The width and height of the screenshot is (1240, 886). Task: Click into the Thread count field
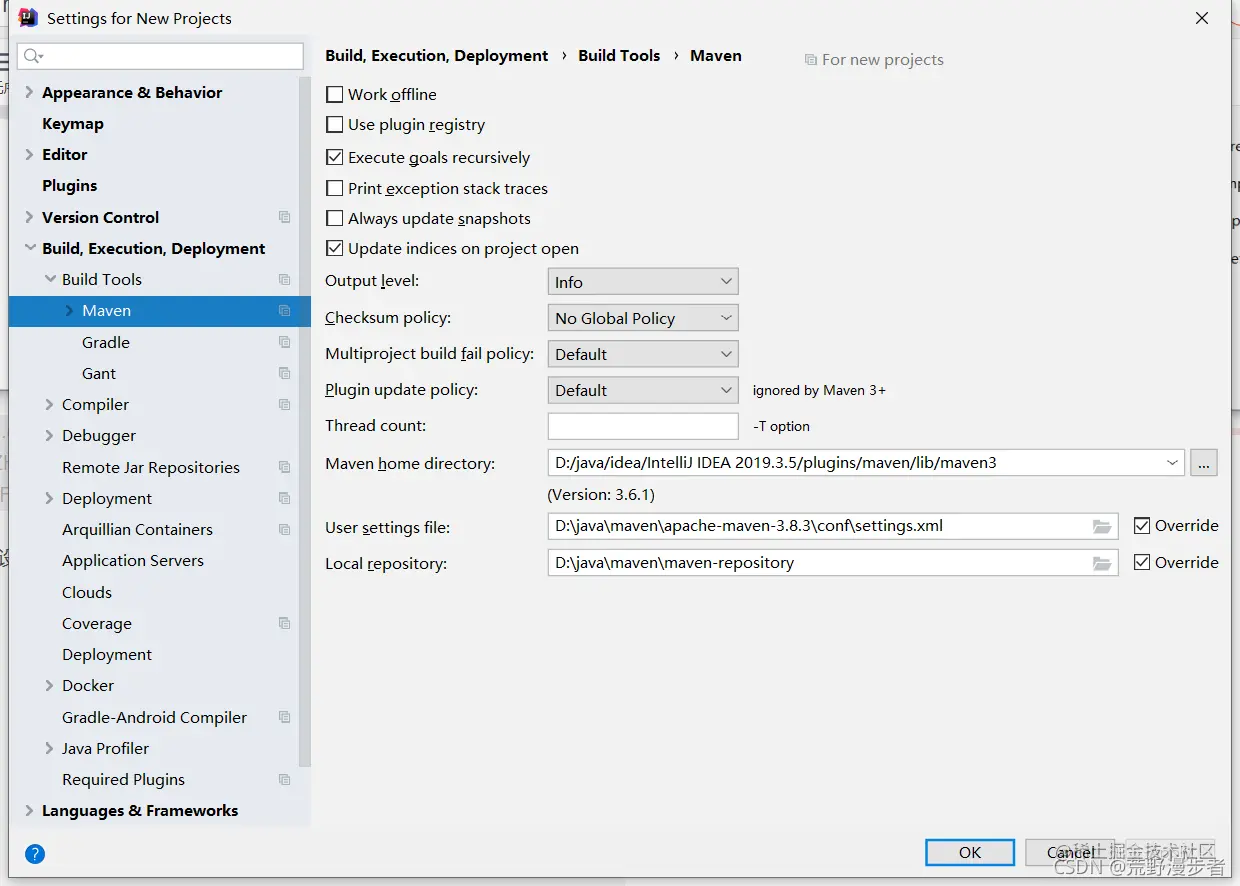point(643,426)
